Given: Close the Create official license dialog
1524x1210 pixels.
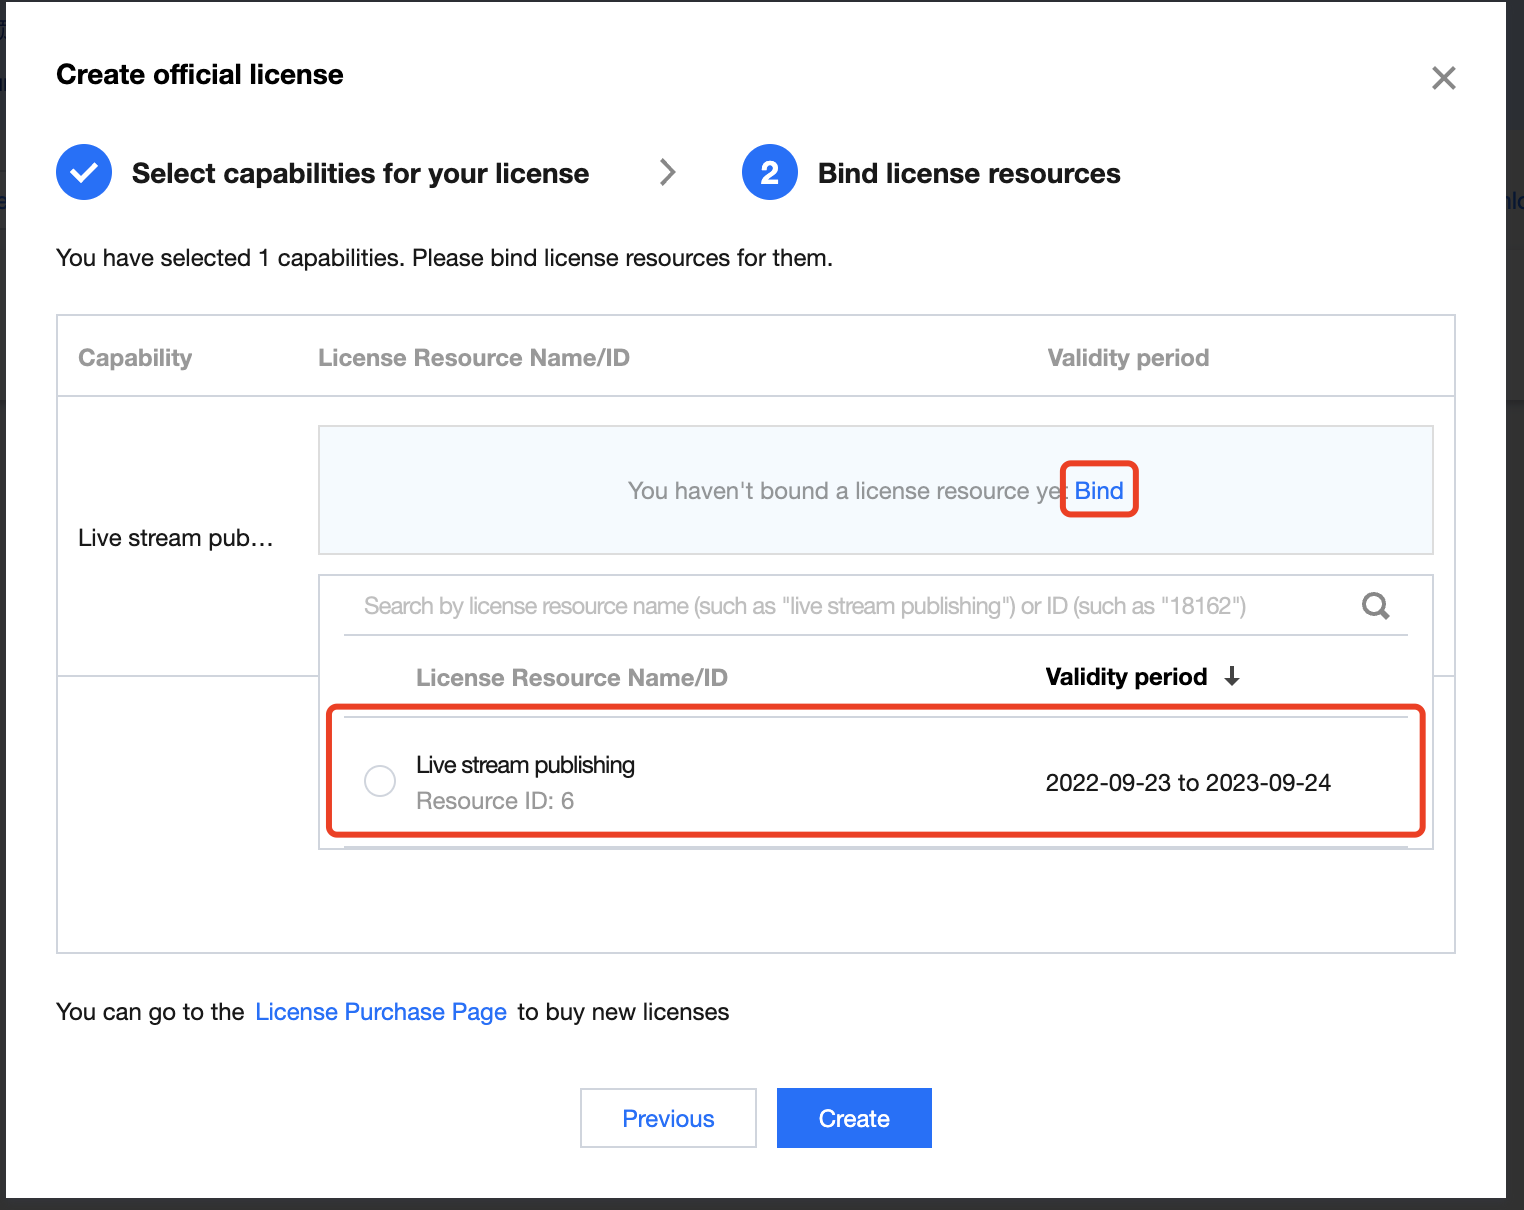Looking at the screenshot, I should click(x=1443, y=78).
